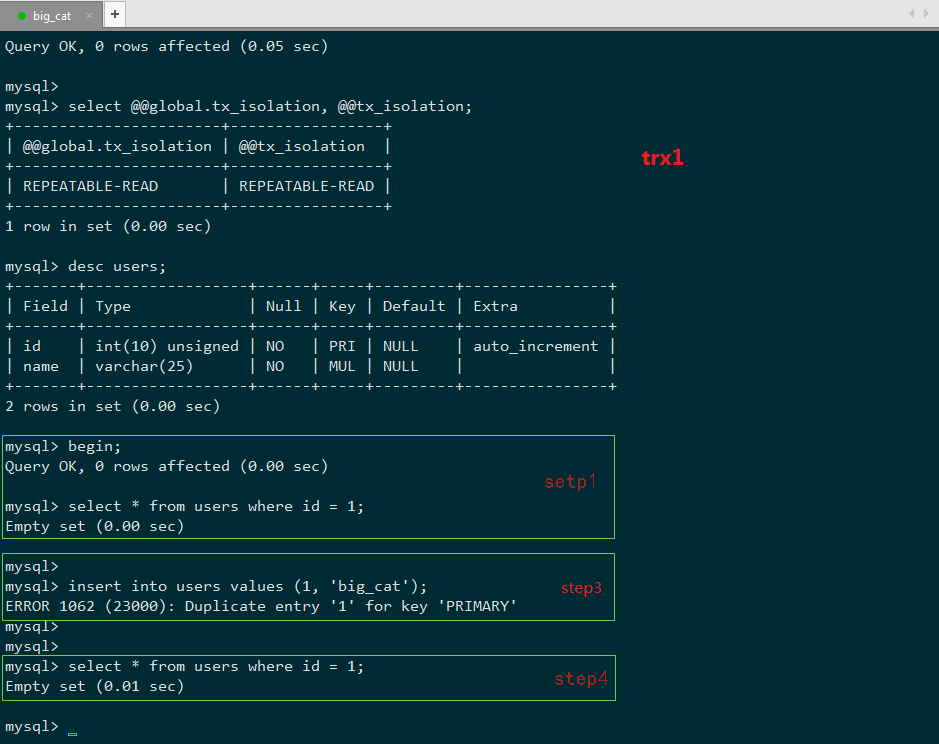Click the 'name' field cell
Viewport: 939px width, 744px height.
point(41,367)
